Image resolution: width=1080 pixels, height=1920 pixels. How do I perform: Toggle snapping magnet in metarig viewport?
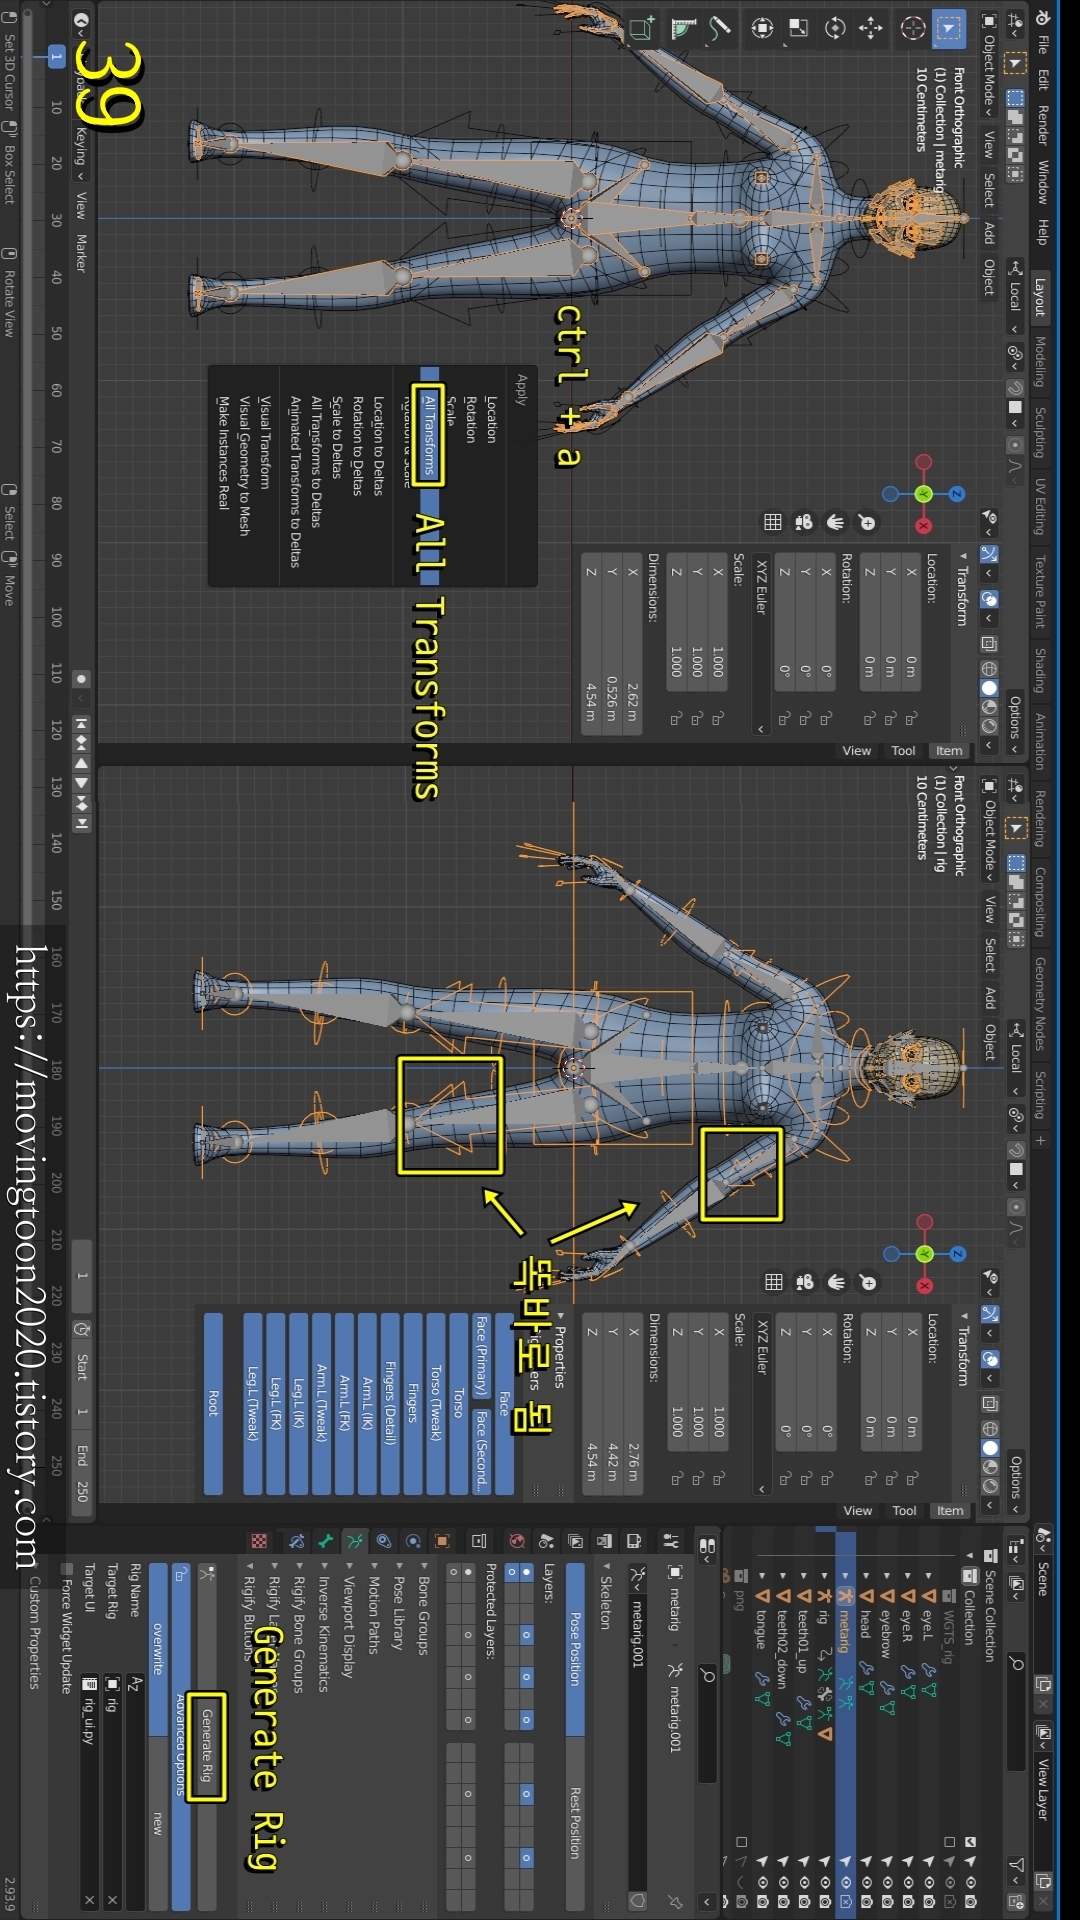click(x=1016, y=388)
